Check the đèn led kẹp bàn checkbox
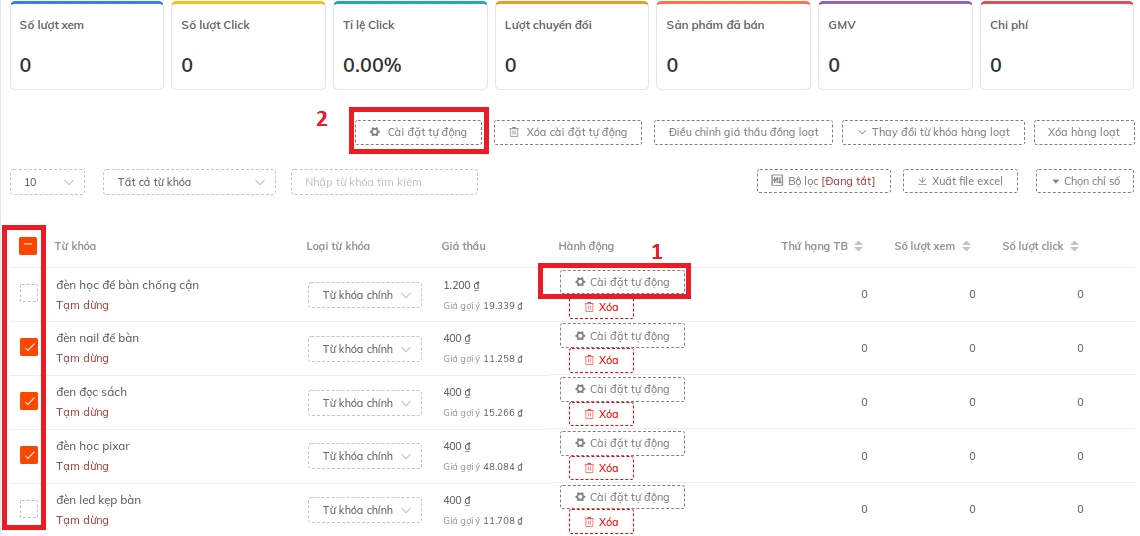Screen dimensions: 1140x536 [29, 509]
